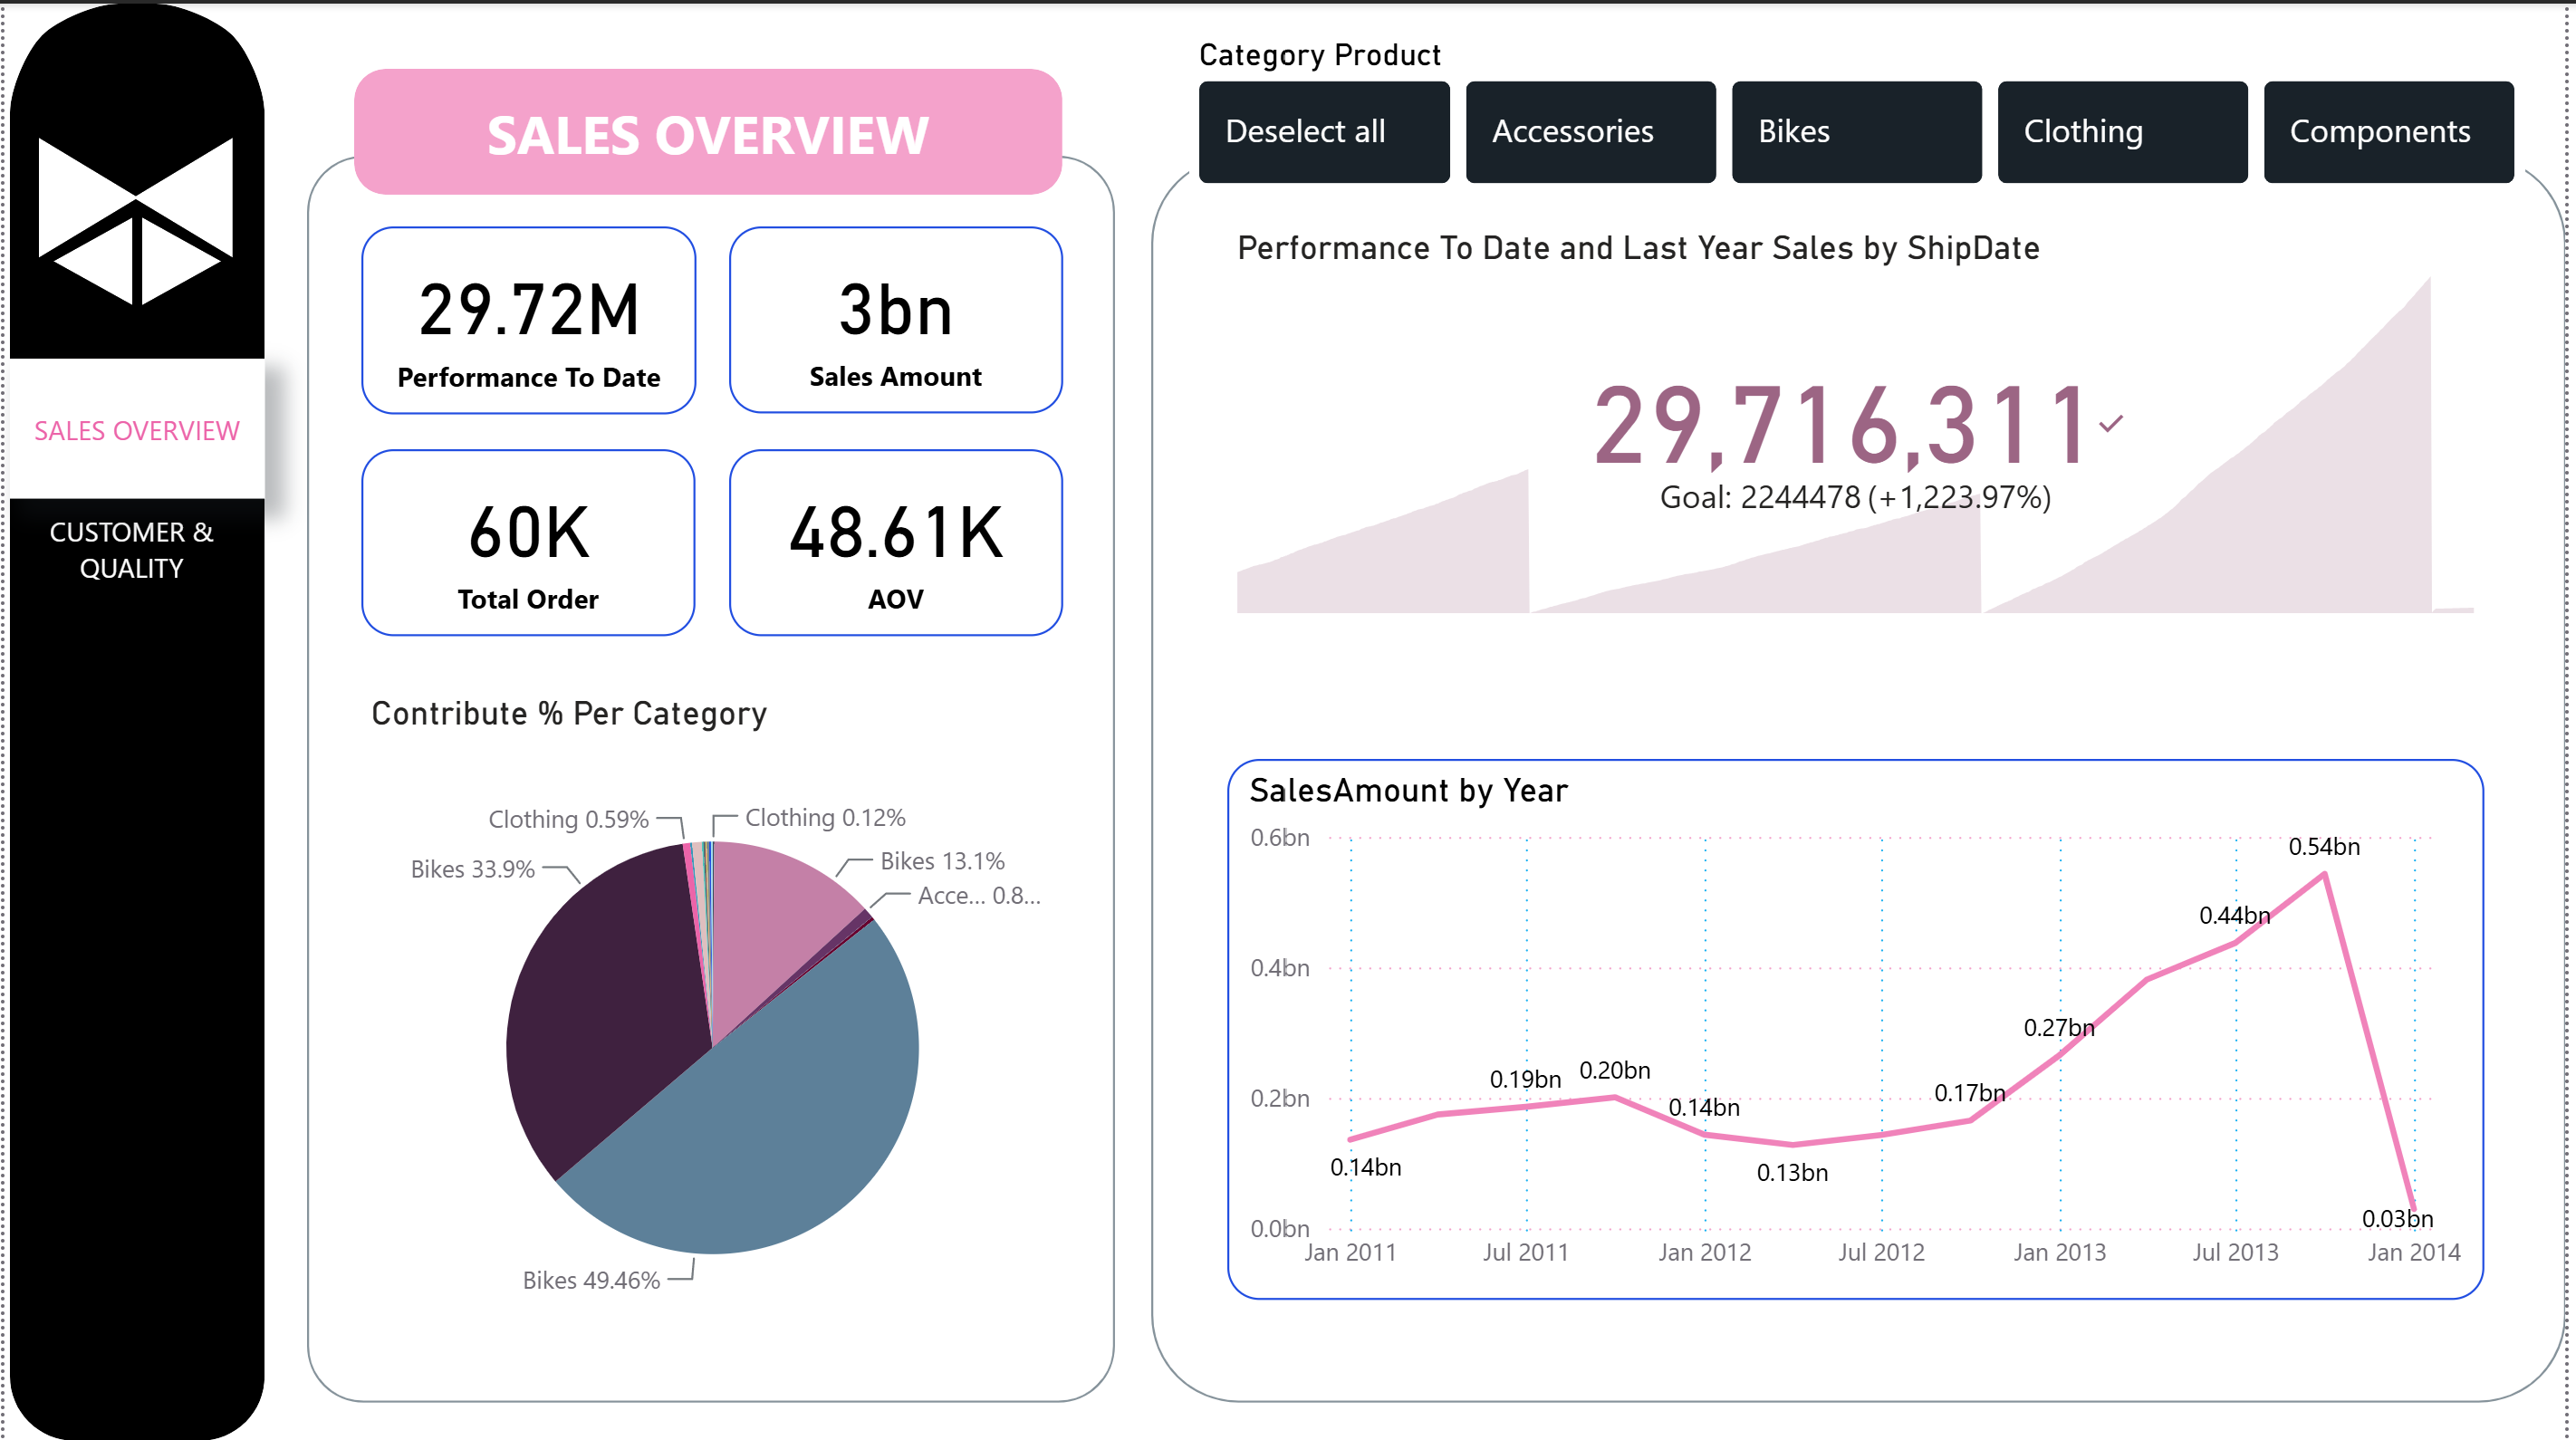Image resolution: width=2576 pixels, height=1440 pixels.
Task: Click the 'Goal: 2244478 (+1,223.97%)' text
Action: [x=1855, y=497]
